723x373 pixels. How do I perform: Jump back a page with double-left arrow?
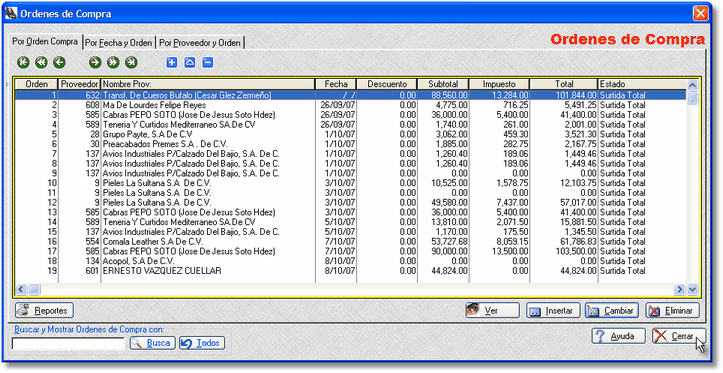coord(41,62)
